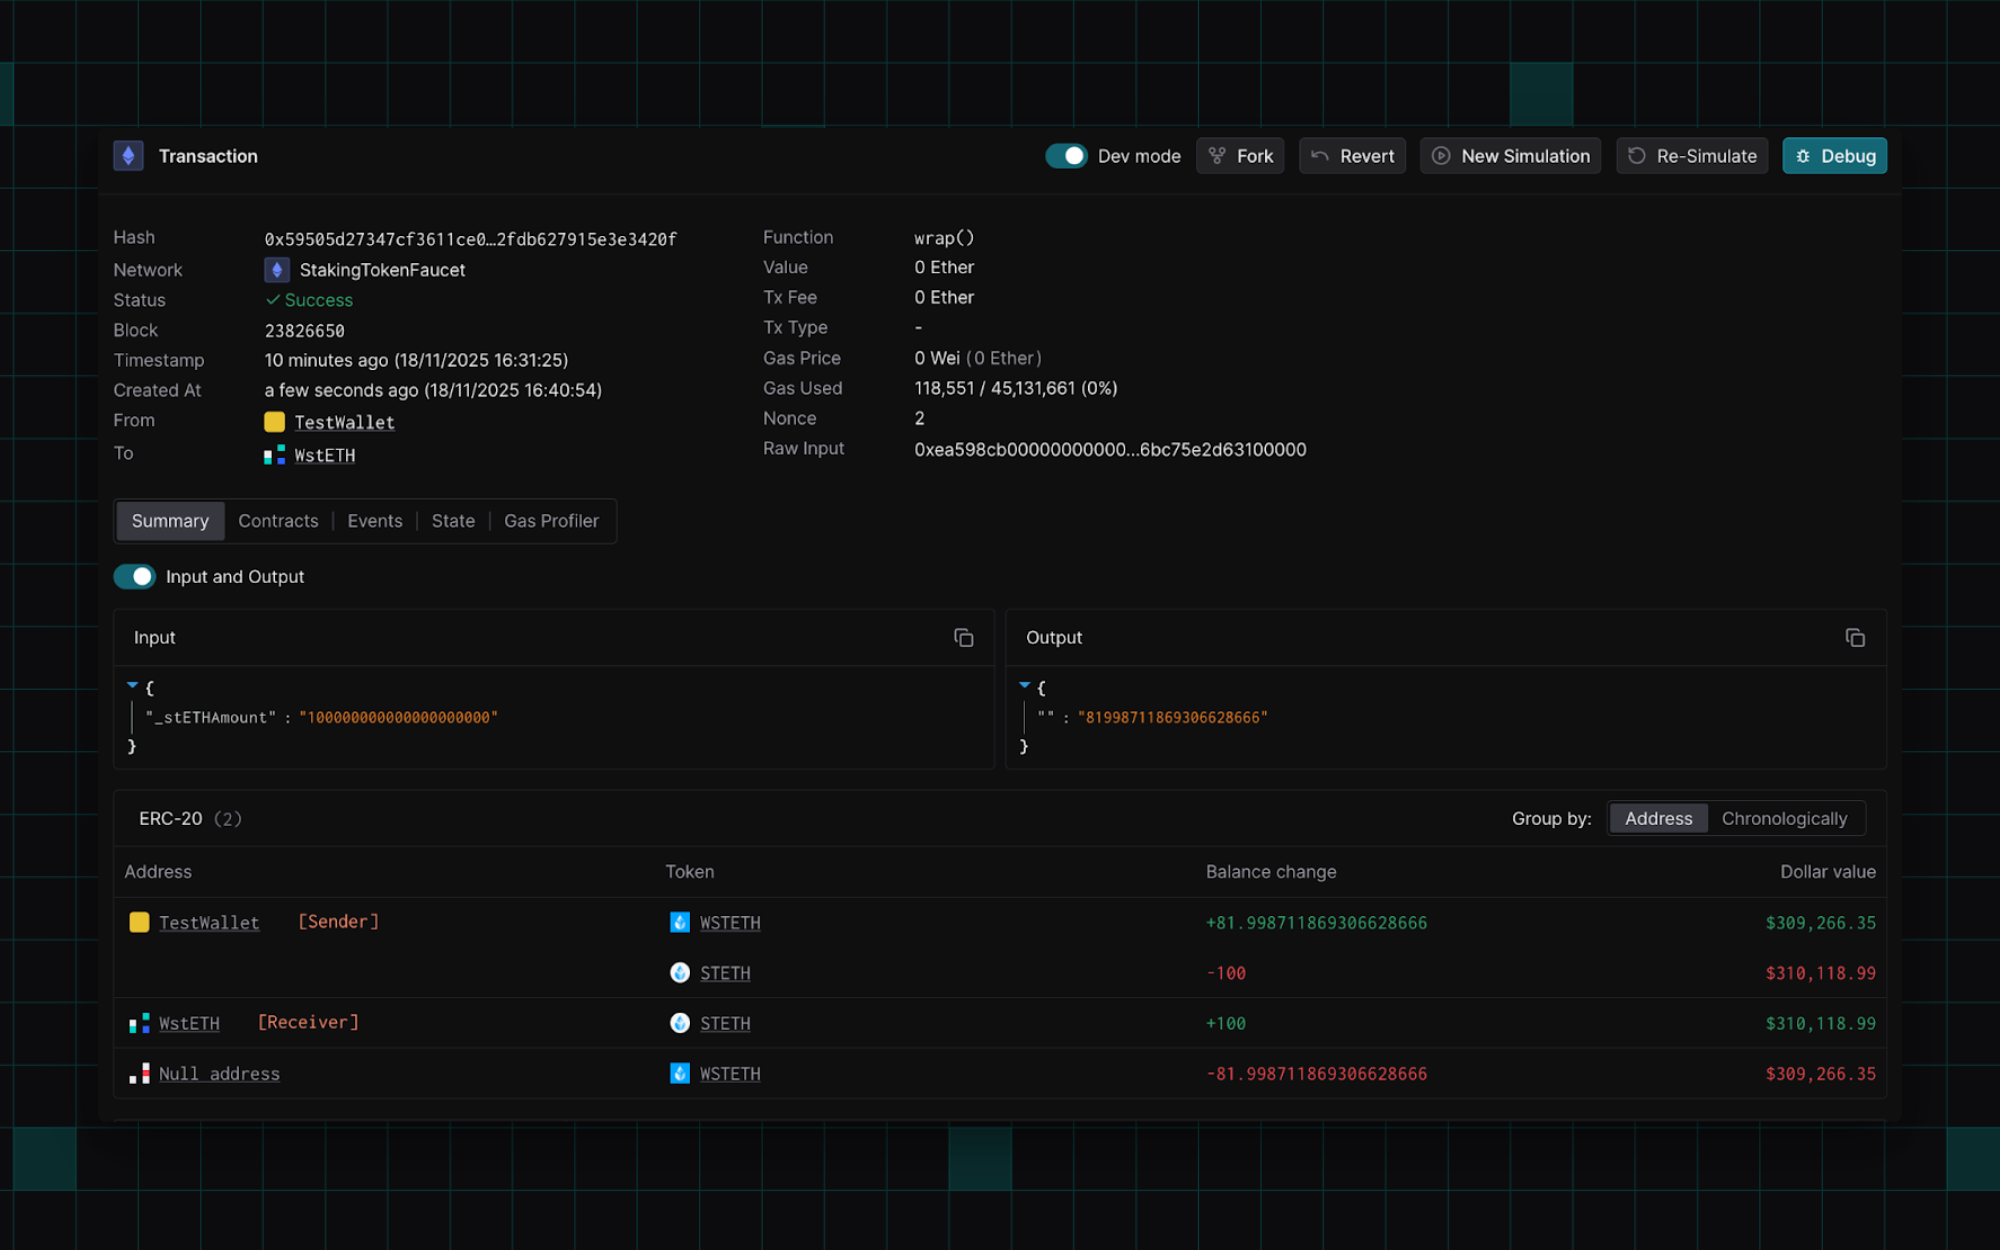Screen dimensions: 2000x1250
Task: Collapse the Input JSON object arrow
Action: tap(132, 686)
